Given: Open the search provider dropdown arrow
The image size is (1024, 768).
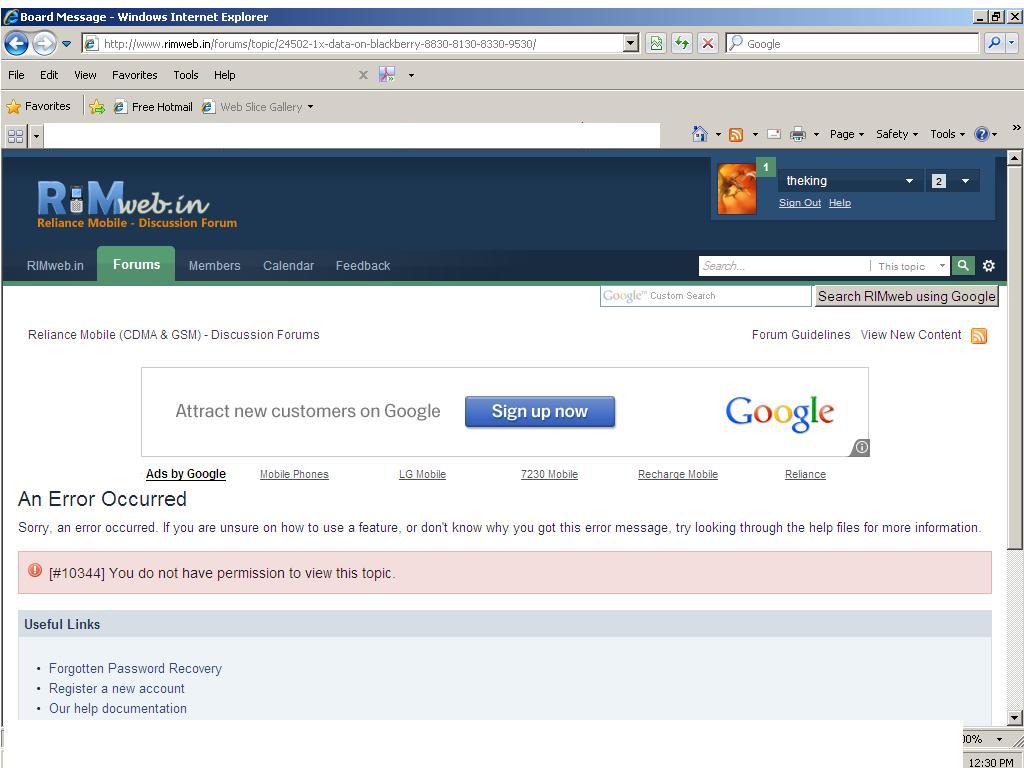Looking at the screenshot, I should pos(1012,44).
